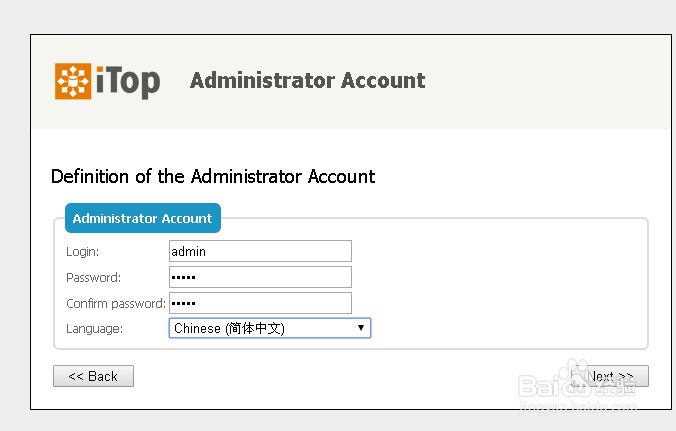This screenshot has width=676, height=431.
Task: Click the Confirm password label
Action: point(115,303)
